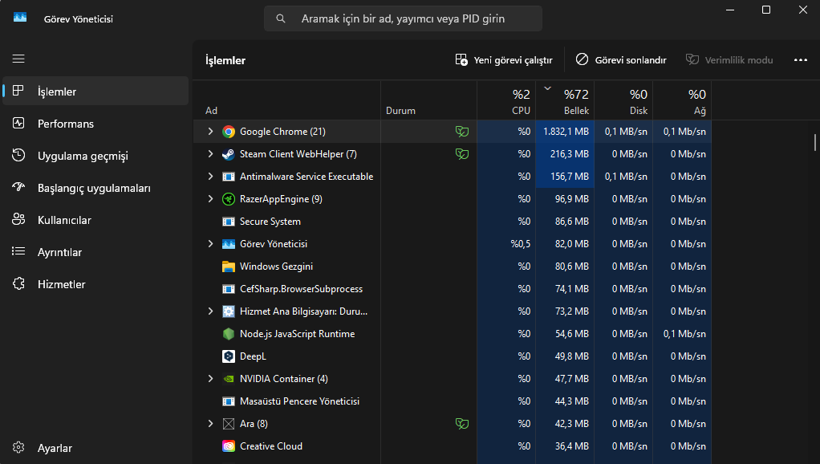The width and height of the screenshot is (820, 464).
Task: Open the Performans tab
Action: click(65, 124)
